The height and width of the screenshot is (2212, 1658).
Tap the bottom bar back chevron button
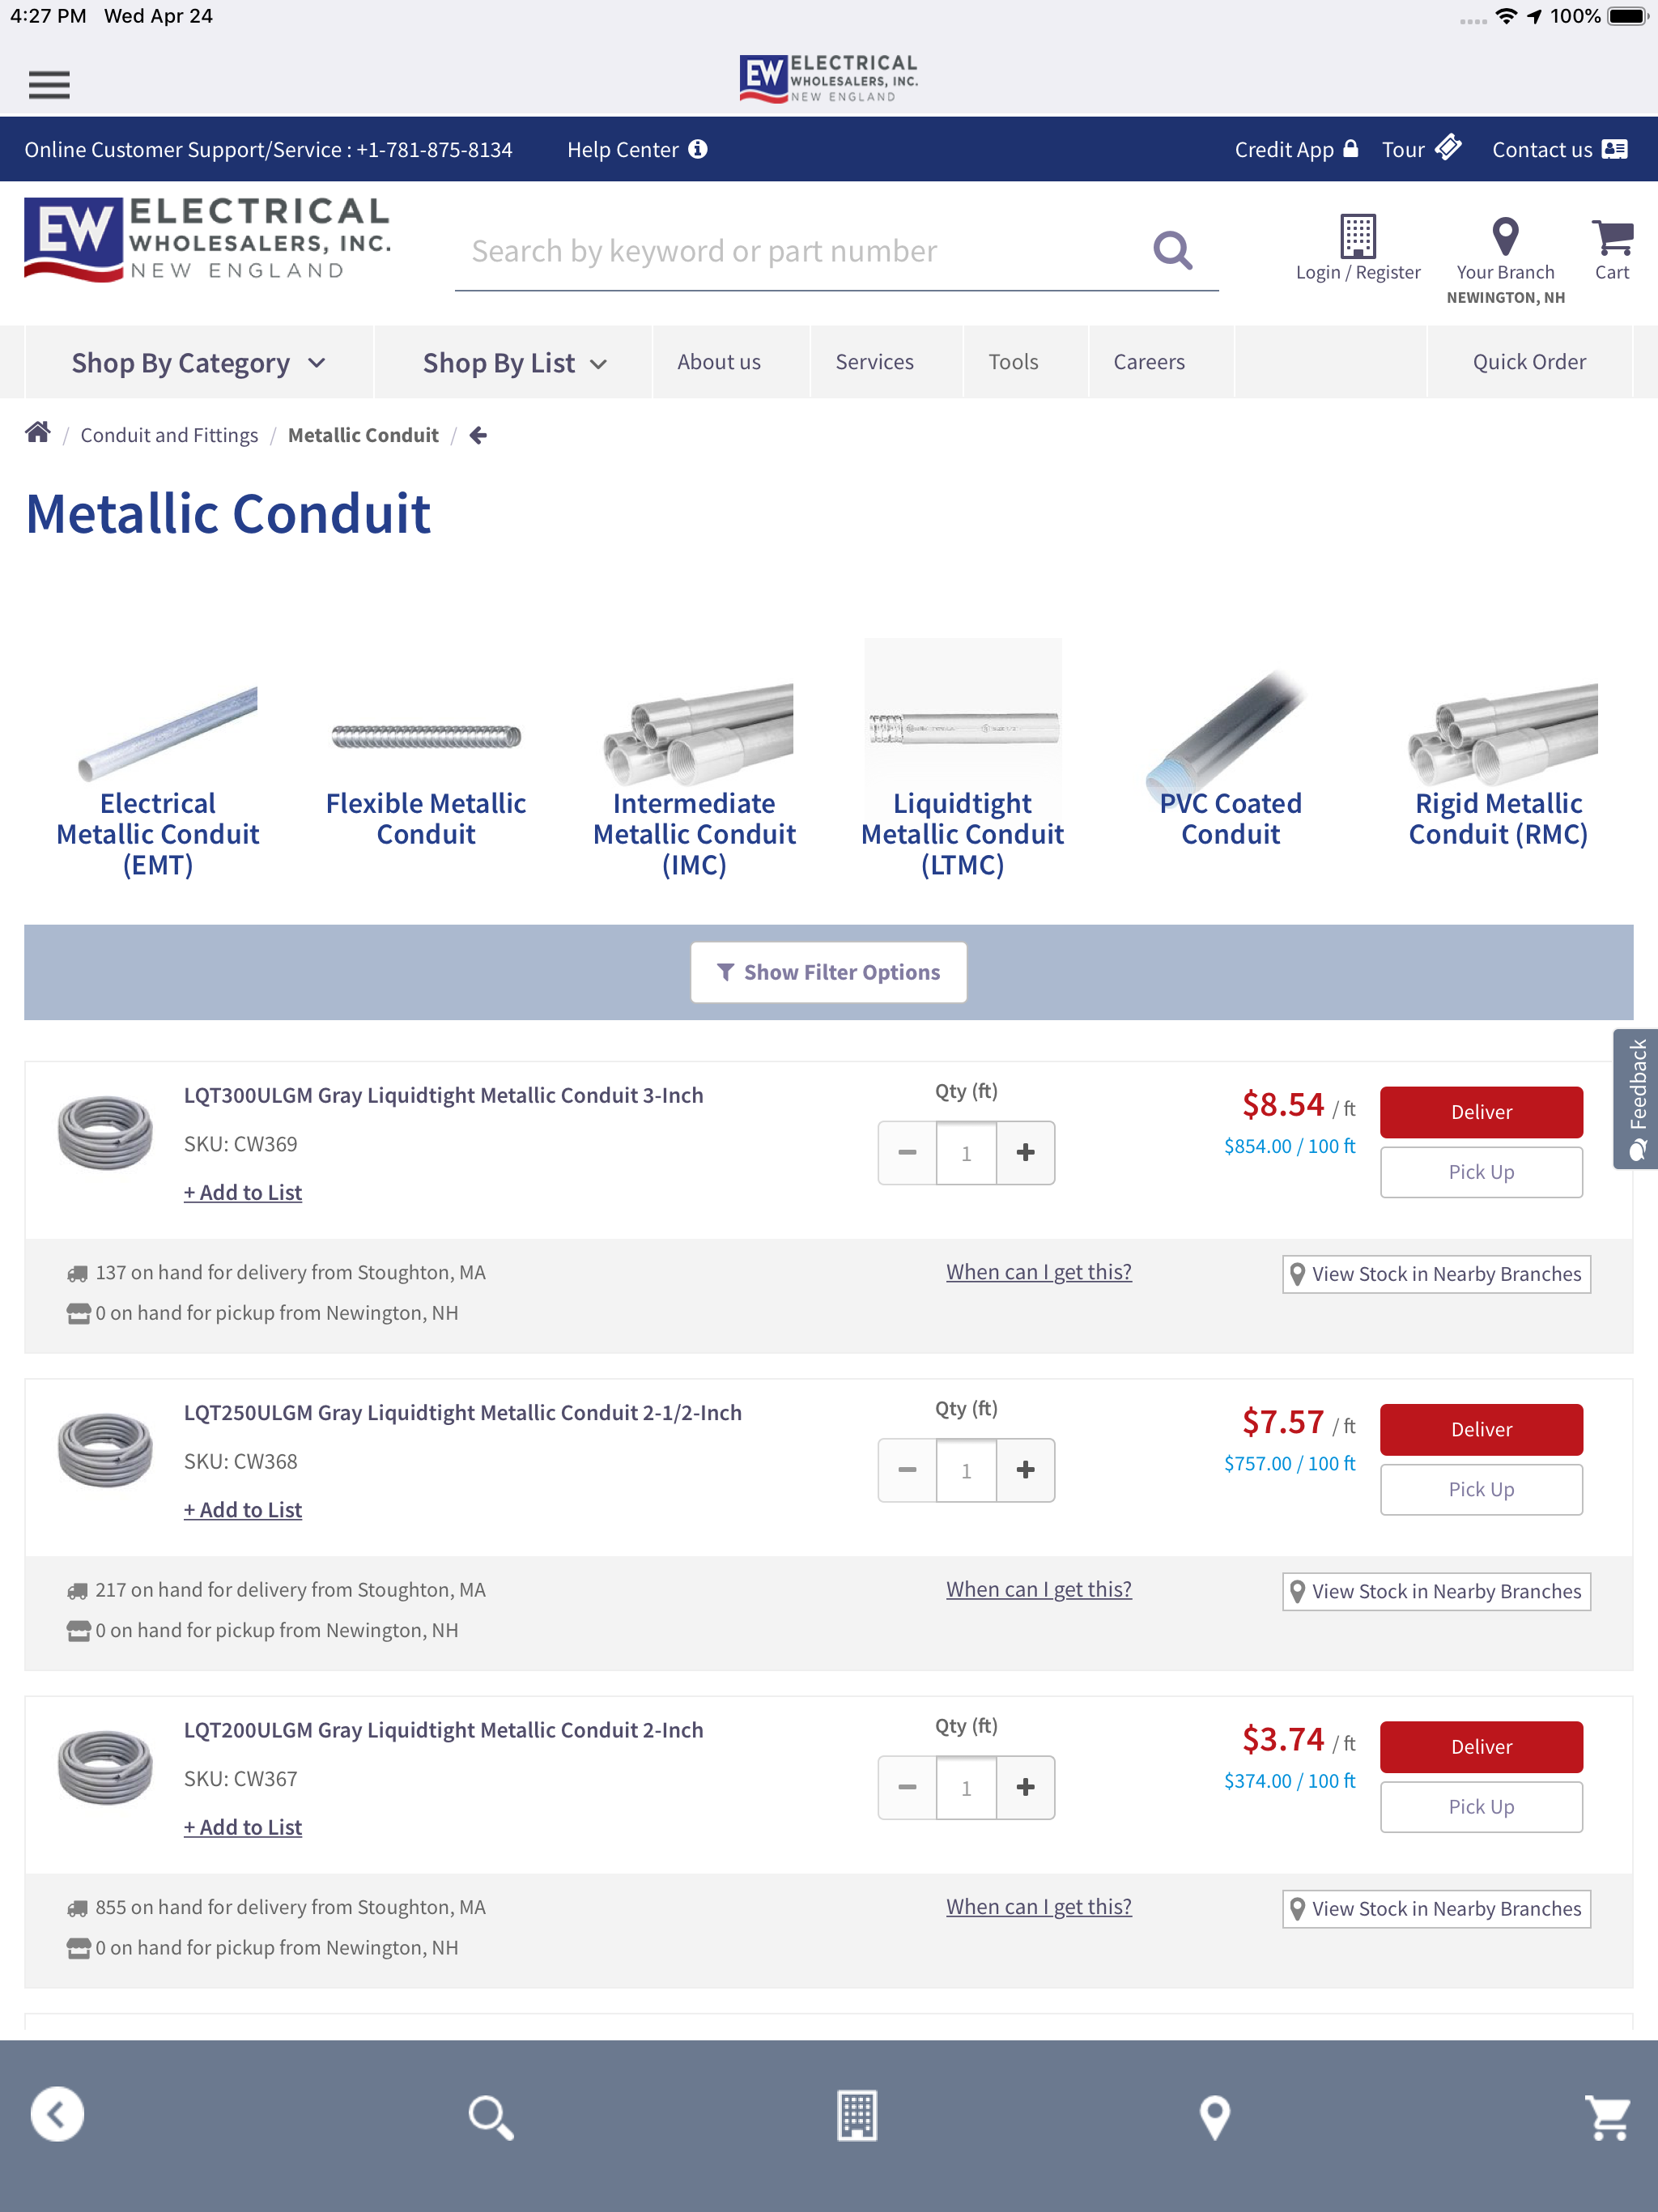click(57, 2114)
